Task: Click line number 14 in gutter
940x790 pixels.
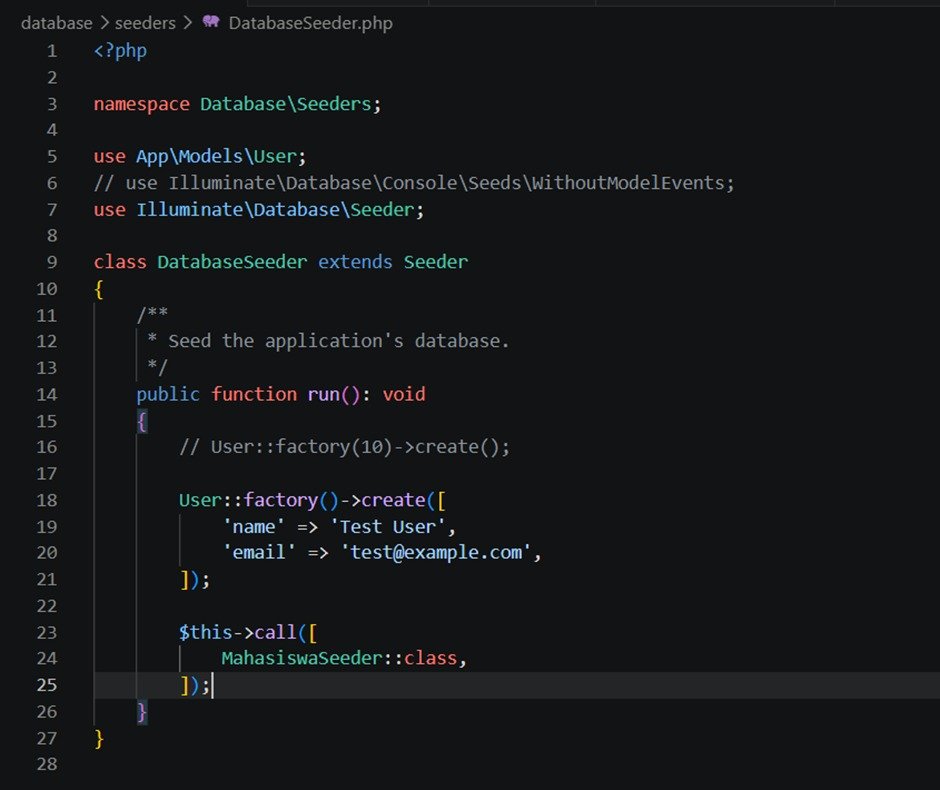Action: [x=47, y=394]
